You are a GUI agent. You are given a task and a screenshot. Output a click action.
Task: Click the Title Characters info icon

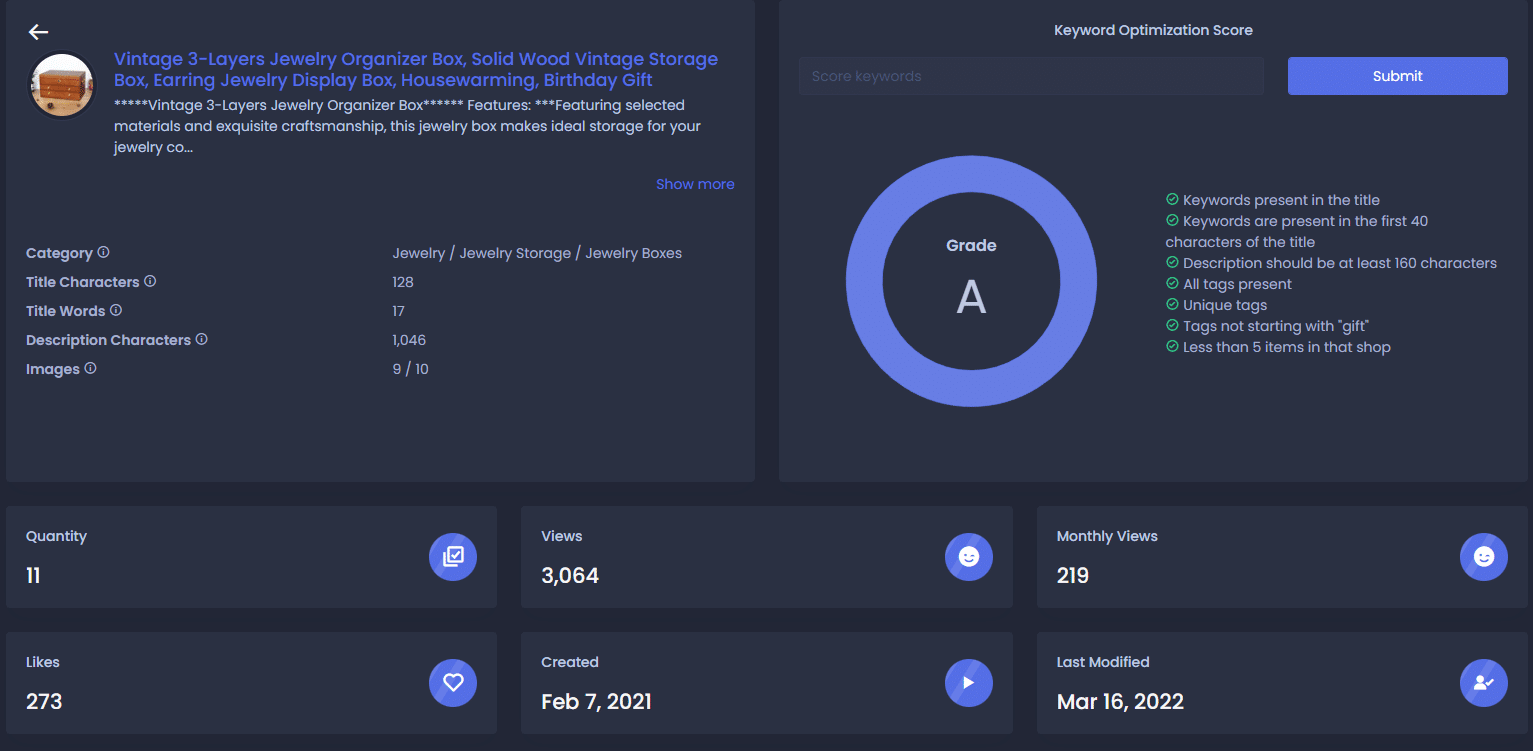pyautogui.click(x=150, y=282)
